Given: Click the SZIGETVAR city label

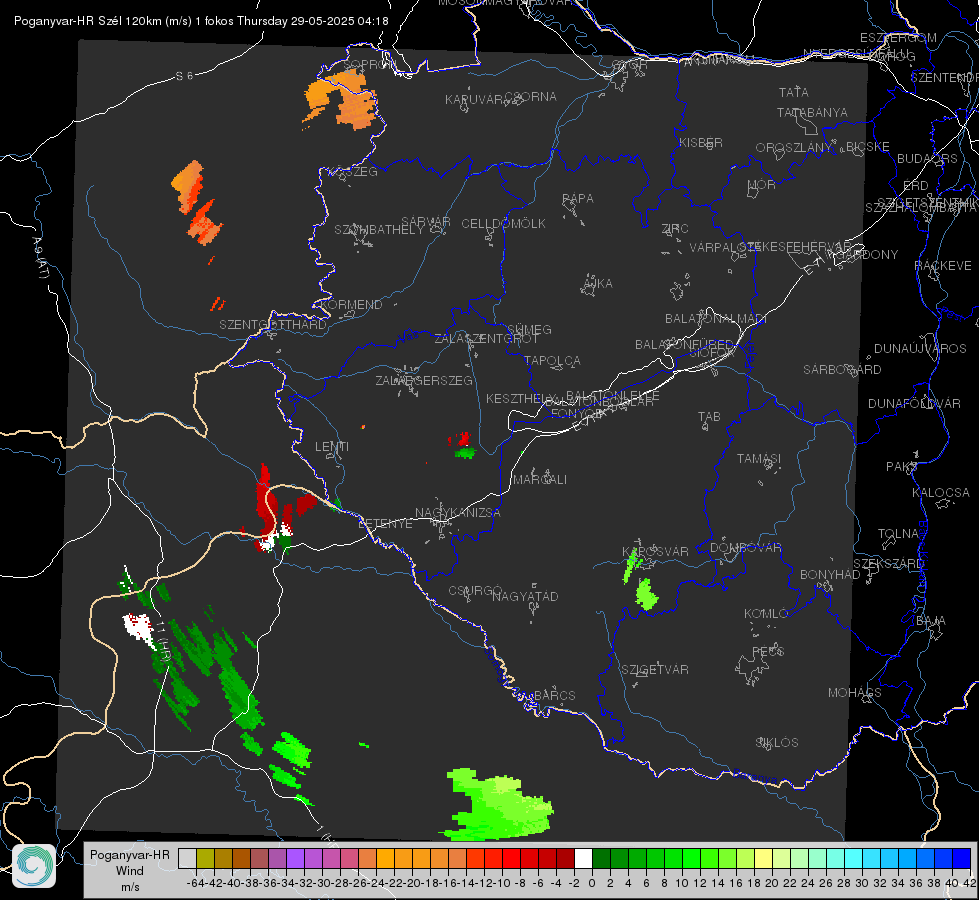Looking at the screenshot, I should coord(655,669).
